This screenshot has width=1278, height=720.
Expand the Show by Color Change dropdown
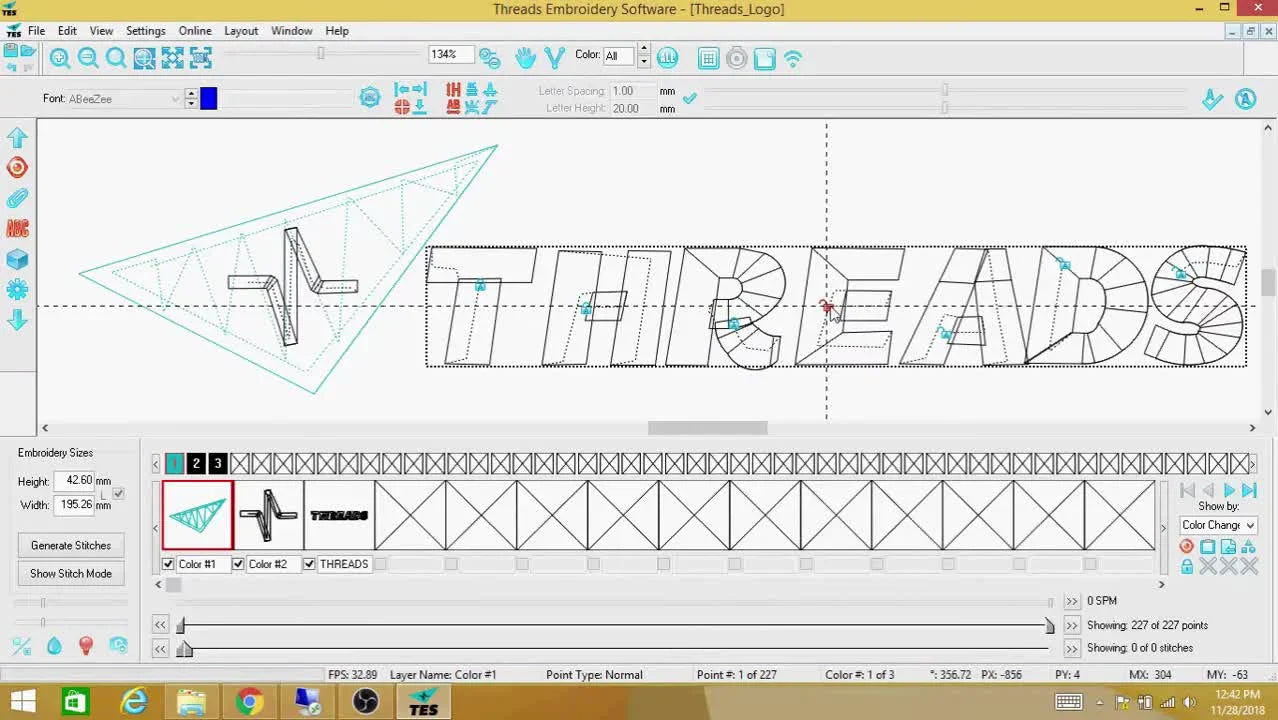tap(1217, 524)
